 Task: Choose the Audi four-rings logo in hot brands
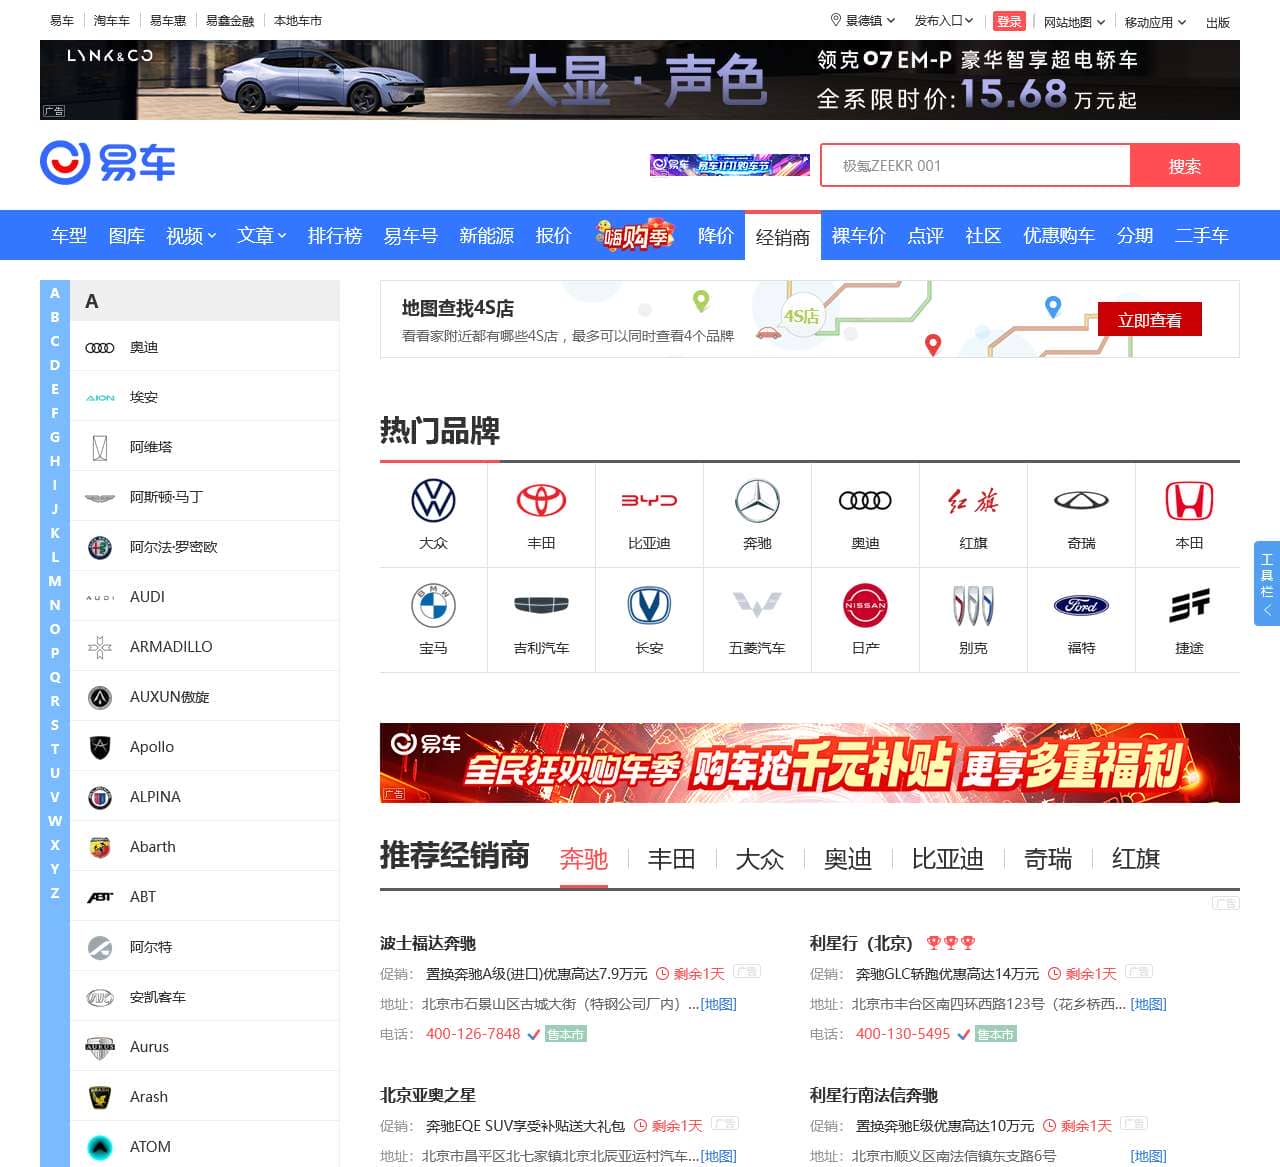click(865, 501)
